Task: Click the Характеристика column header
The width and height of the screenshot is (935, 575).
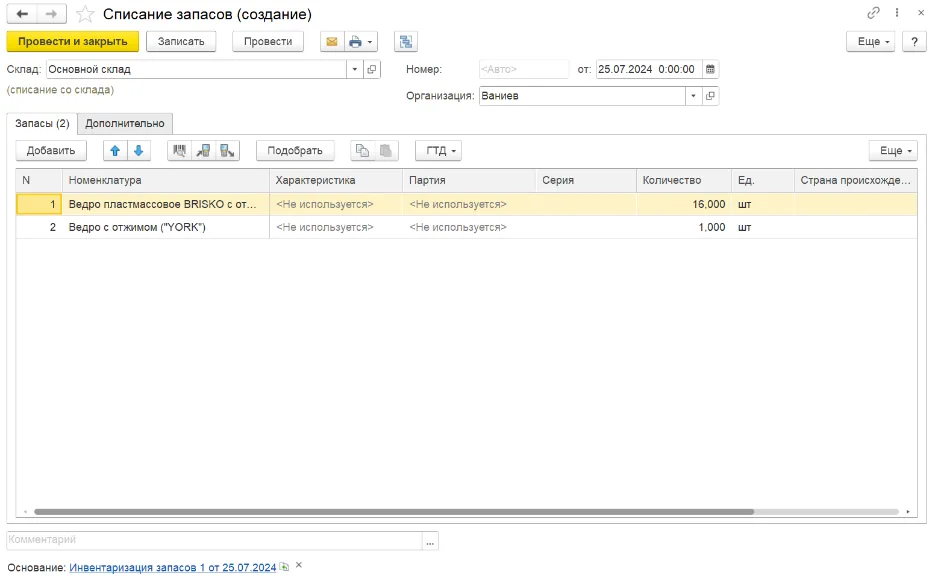Action: pos(336,180)
